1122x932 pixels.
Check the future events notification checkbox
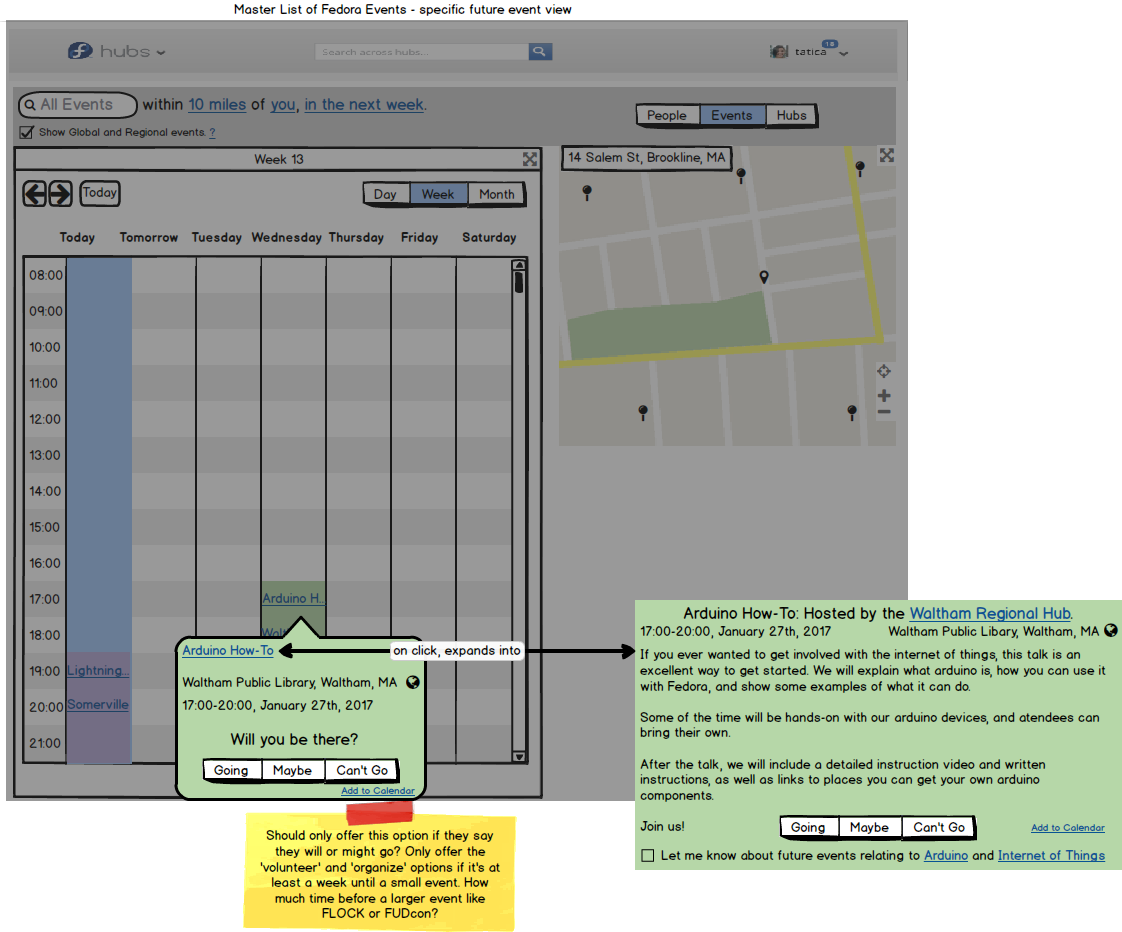(648, 855)
